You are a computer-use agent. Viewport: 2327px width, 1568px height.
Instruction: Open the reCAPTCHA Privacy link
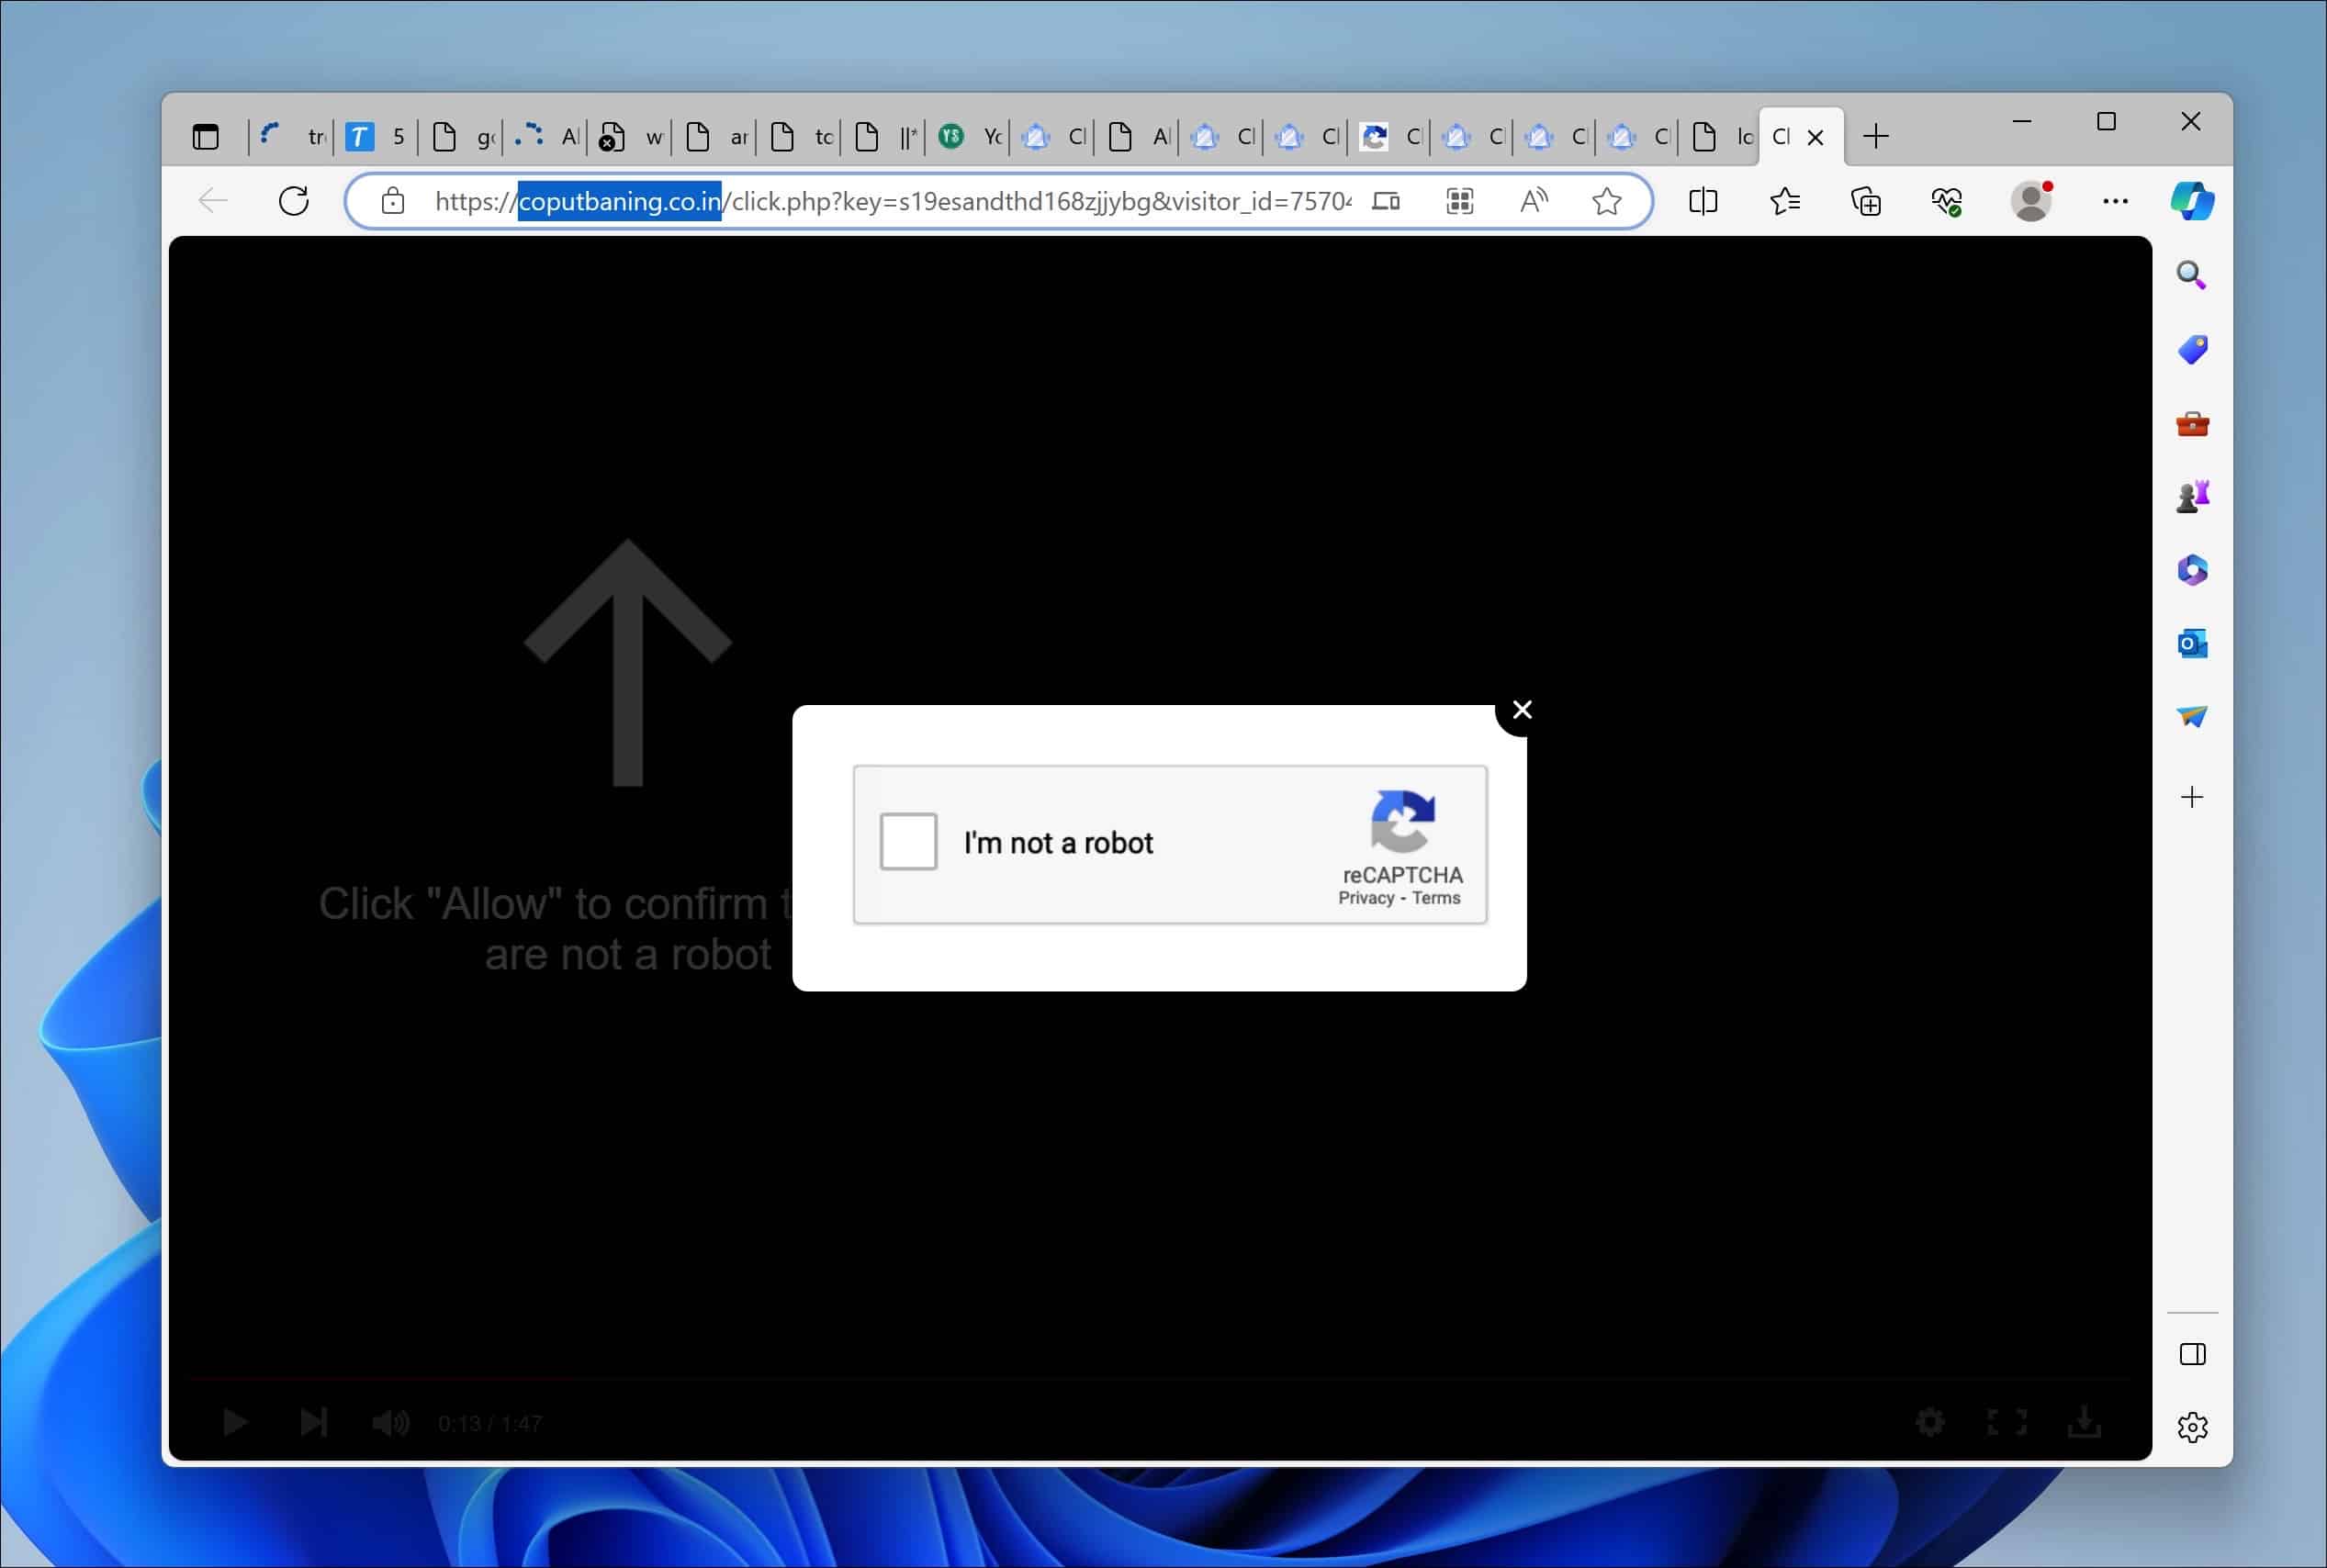[x=1366, y=898]
